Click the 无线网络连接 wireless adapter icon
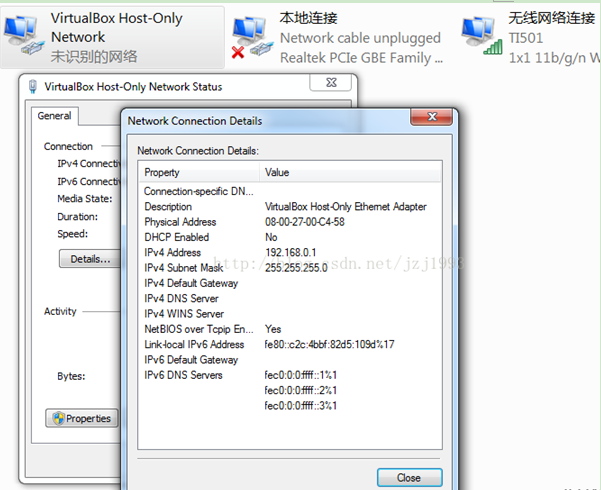This screenshot has width=601, height=490. pyautogui.click(x=482, y=36)
